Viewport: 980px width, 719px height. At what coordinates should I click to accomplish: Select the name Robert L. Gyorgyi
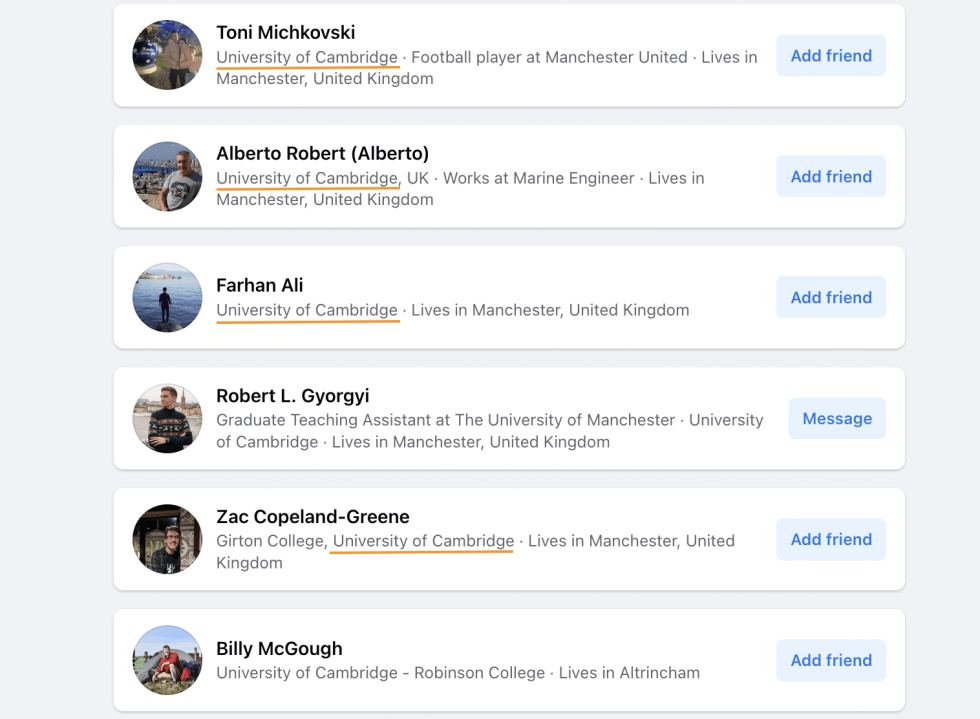[292, 395]
